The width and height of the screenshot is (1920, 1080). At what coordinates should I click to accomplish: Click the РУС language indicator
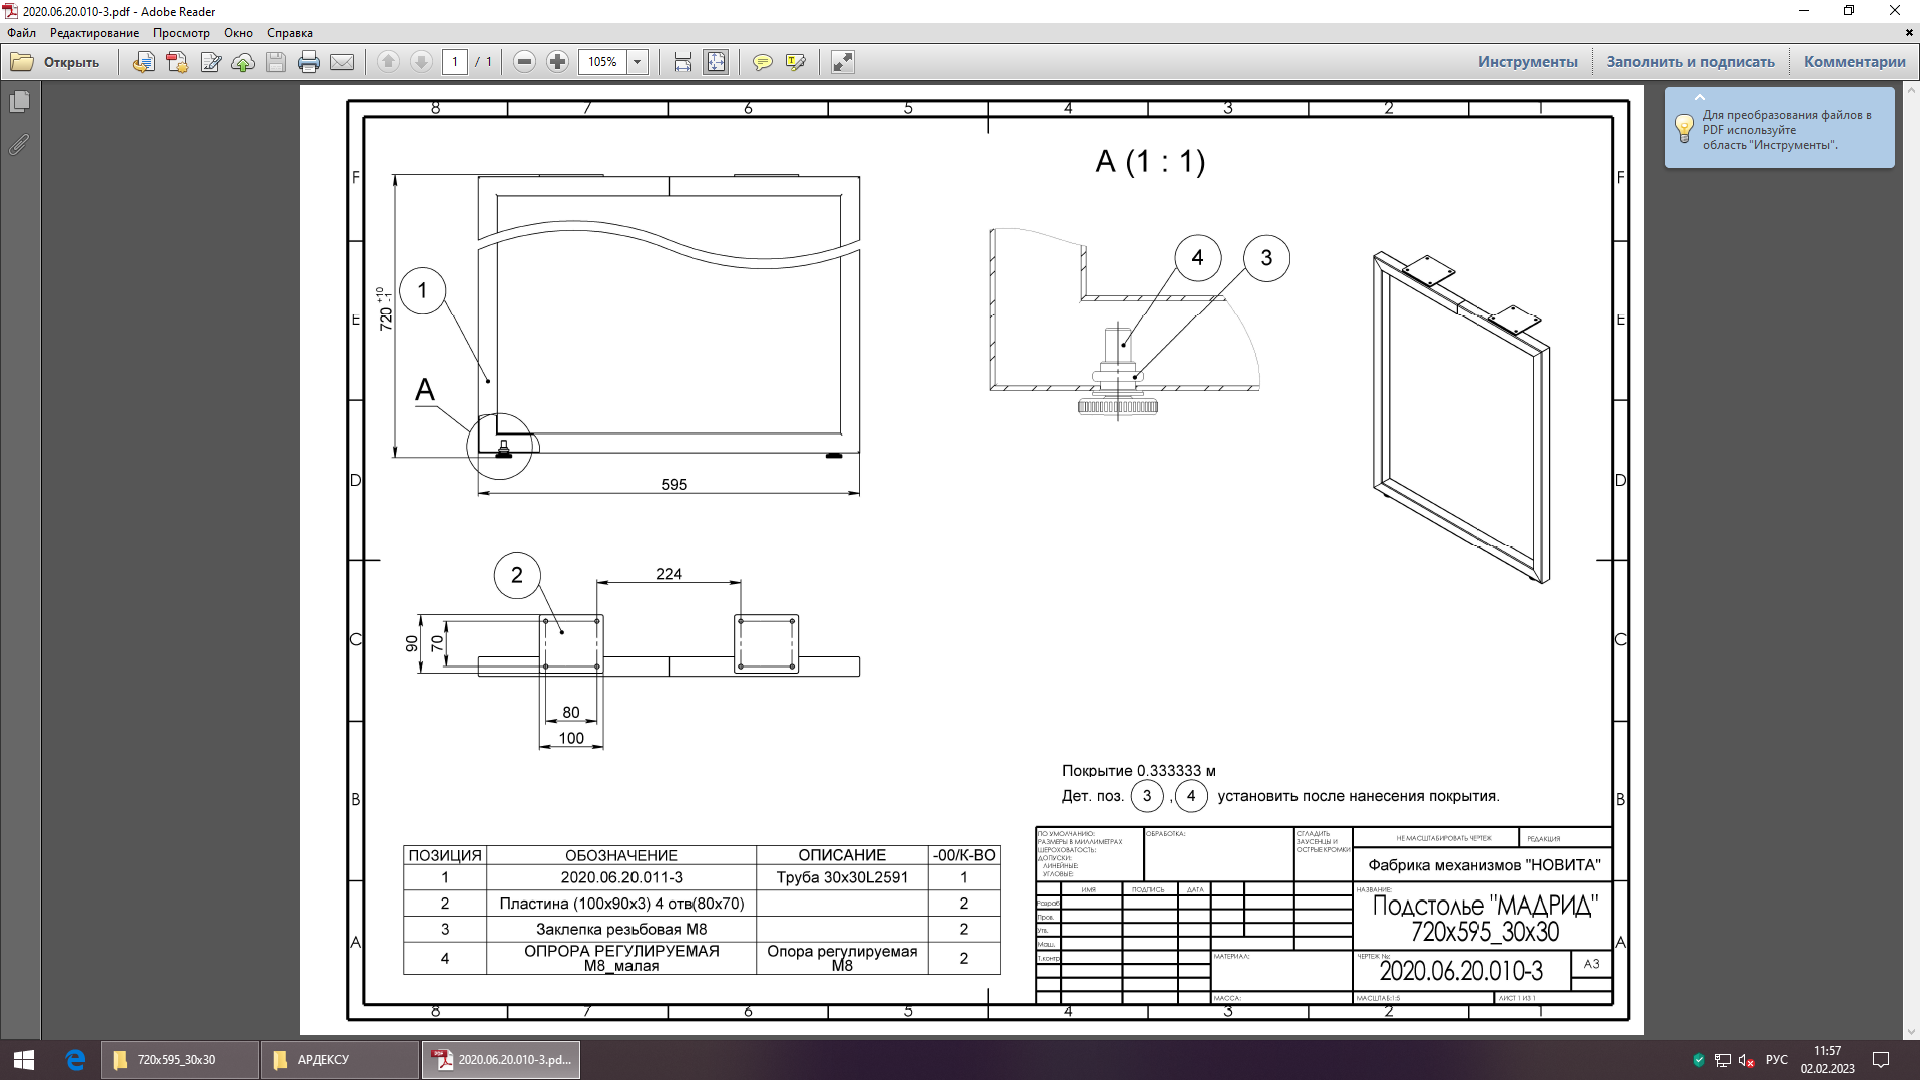coord(1777,1060)
